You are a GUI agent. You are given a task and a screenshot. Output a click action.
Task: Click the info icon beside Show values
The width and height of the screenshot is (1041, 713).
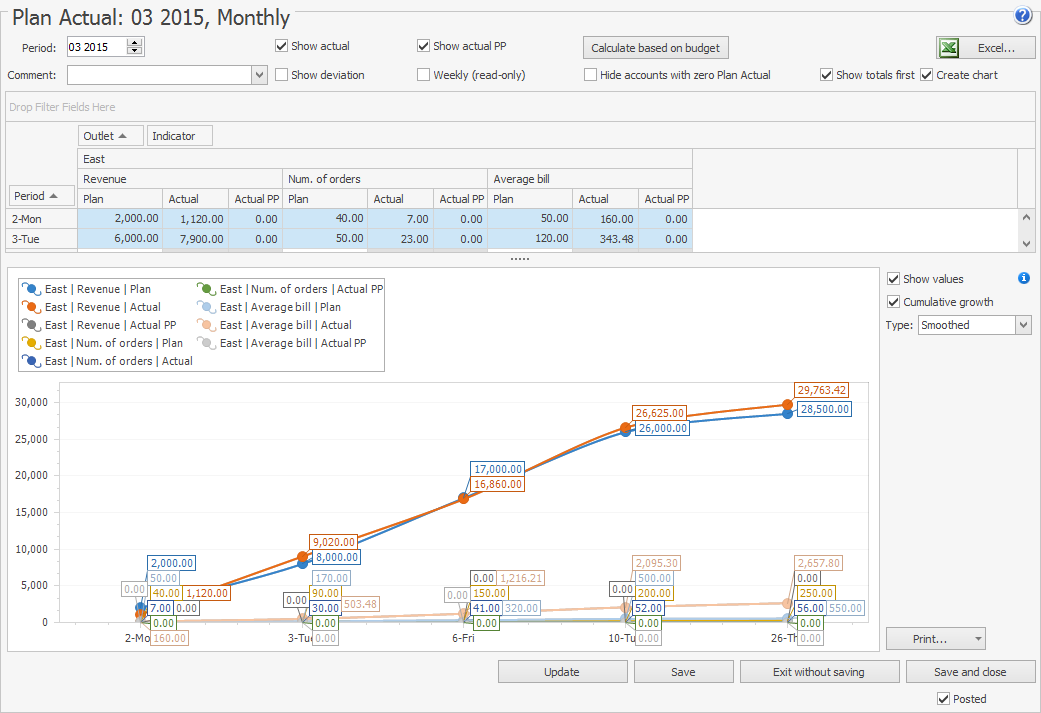click(x=1023, y=279)
